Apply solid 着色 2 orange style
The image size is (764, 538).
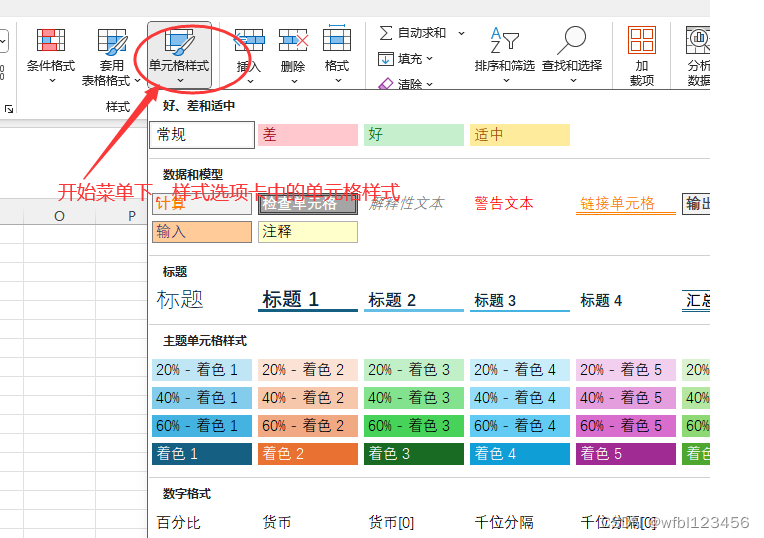coord(308,454)
